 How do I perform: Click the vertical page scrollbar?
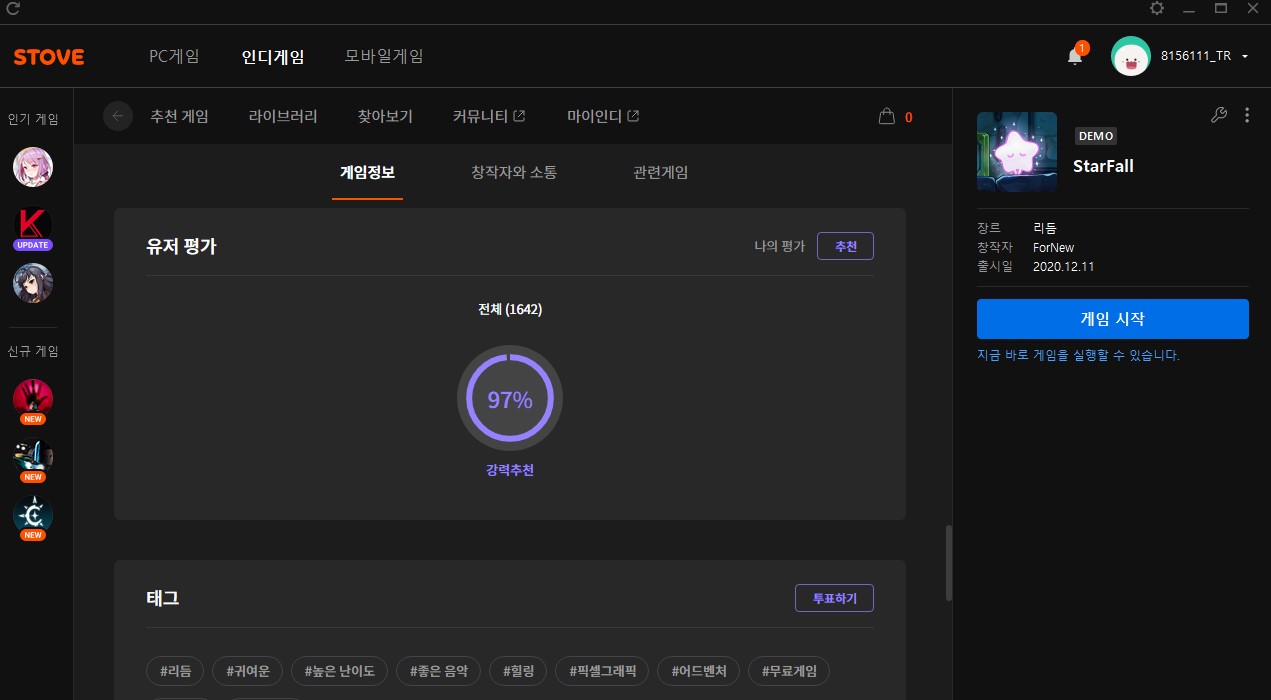pyautogui.click(x=948, y=563)
